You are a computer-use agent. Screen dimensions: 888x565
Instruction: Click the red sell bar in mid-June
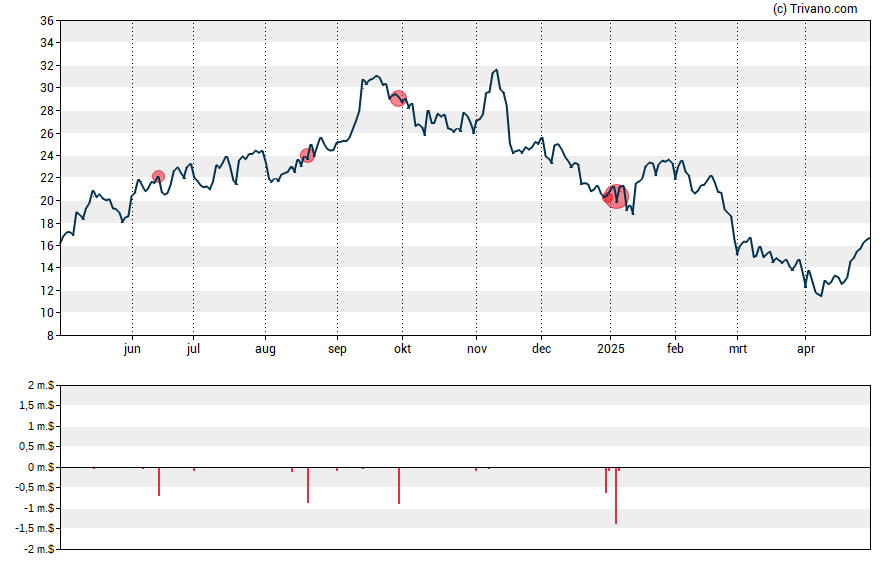(x=159, y=481)
